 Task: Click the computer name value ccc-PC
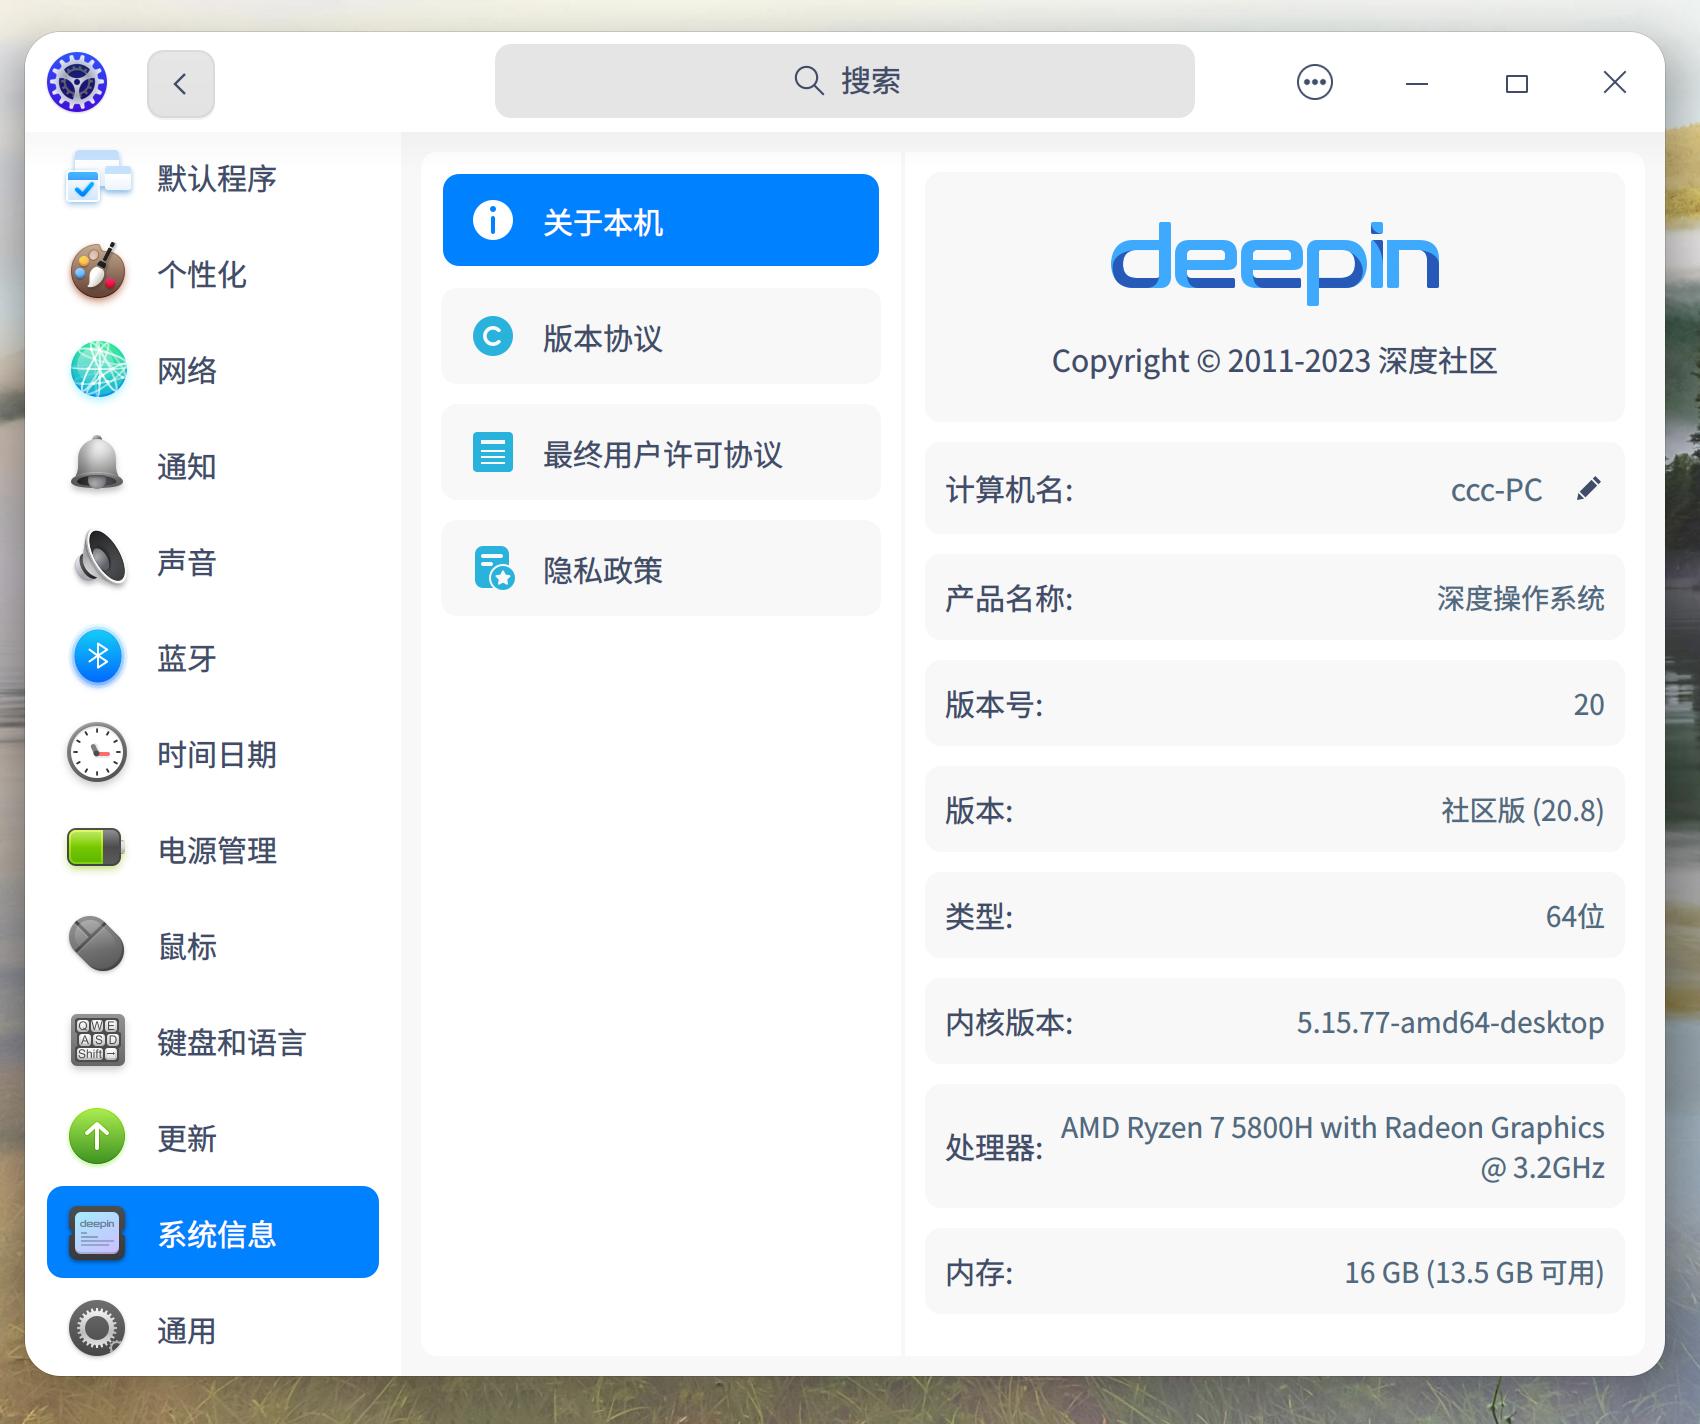coord(1496,490)
